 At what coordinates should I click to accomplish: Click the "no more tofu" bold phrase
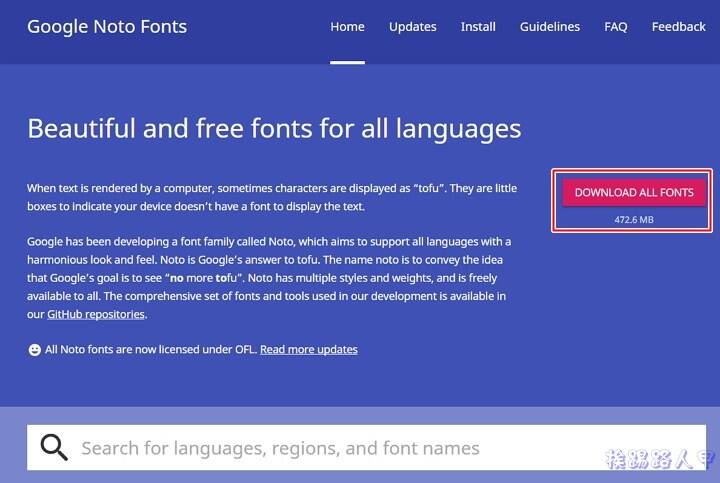203,278
